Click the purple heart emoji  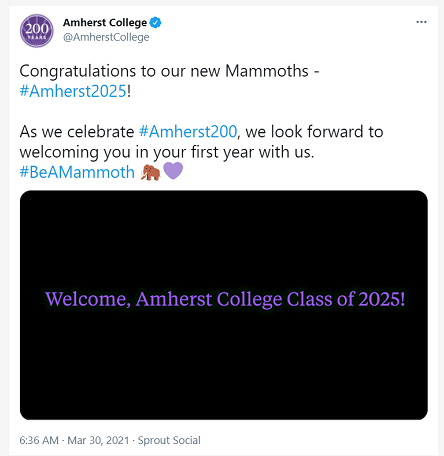coord(173,171)
